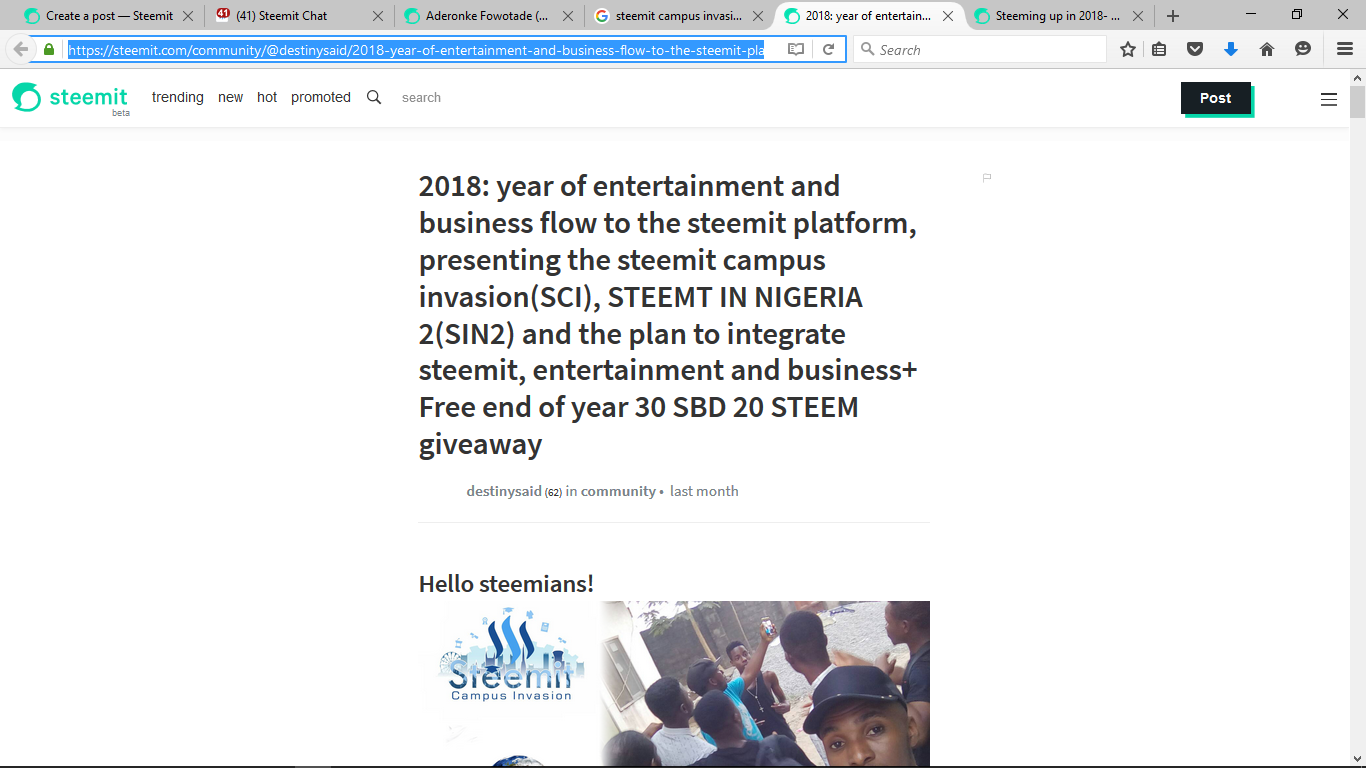Screen dimensions: 1366x768
Task: Close the Steemit Chat tab
Action: [x=377, y=16]
